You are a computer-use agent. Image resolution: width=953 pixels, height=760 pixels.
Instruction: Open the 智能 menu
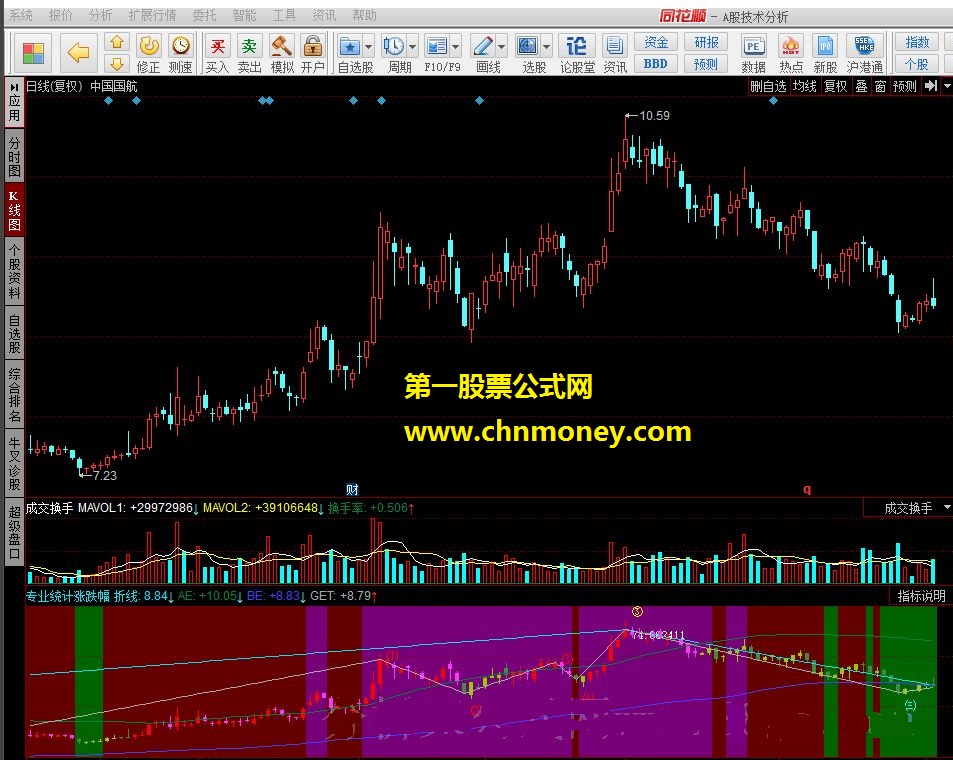tap(244, 15)
